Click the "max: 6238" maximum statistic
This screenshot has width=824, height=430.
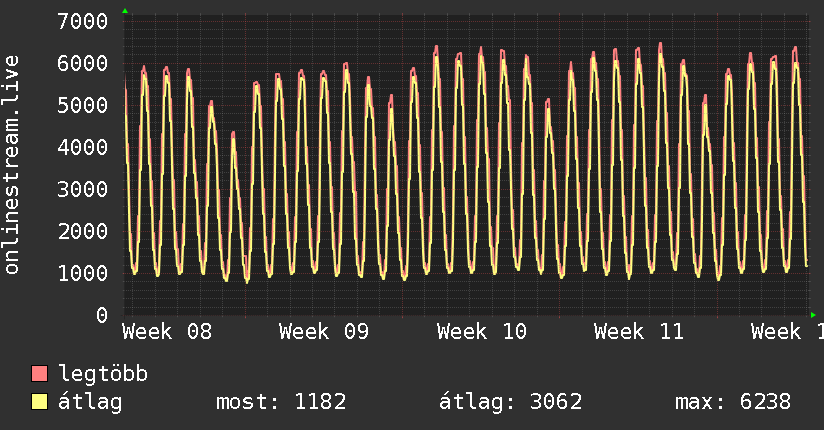point(733,403)
